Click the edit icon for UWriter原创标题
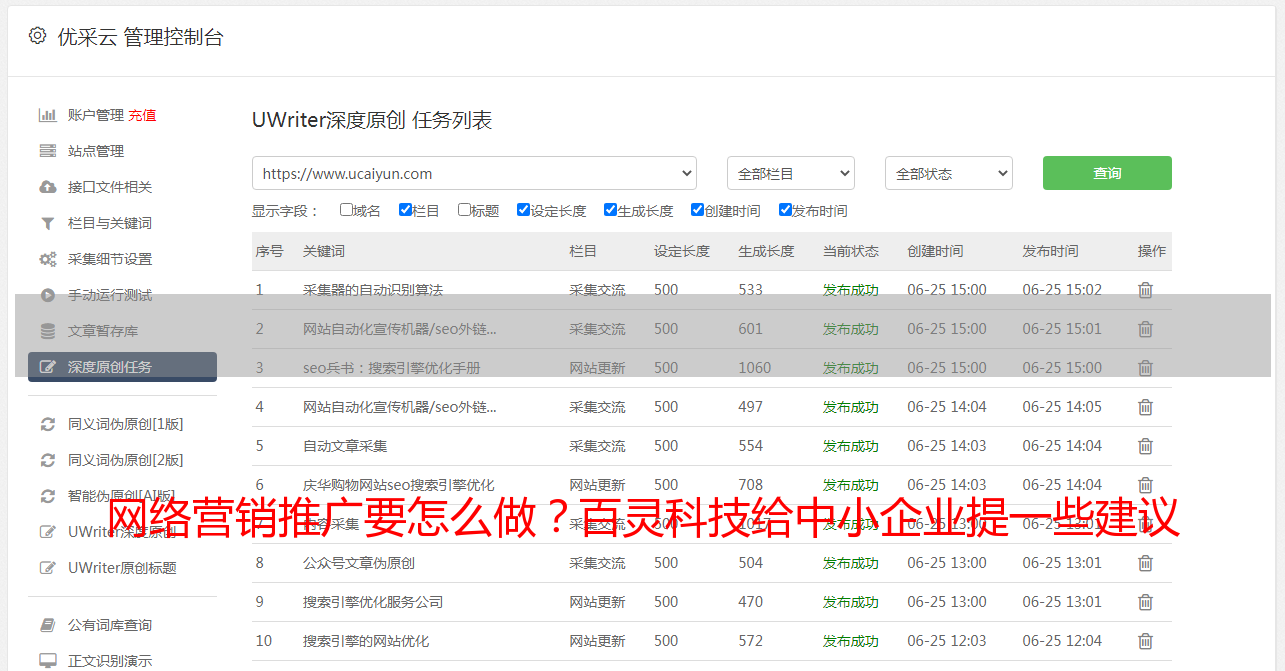The width and height of the screenshot is (1285, 671). (x=47, y=568)
